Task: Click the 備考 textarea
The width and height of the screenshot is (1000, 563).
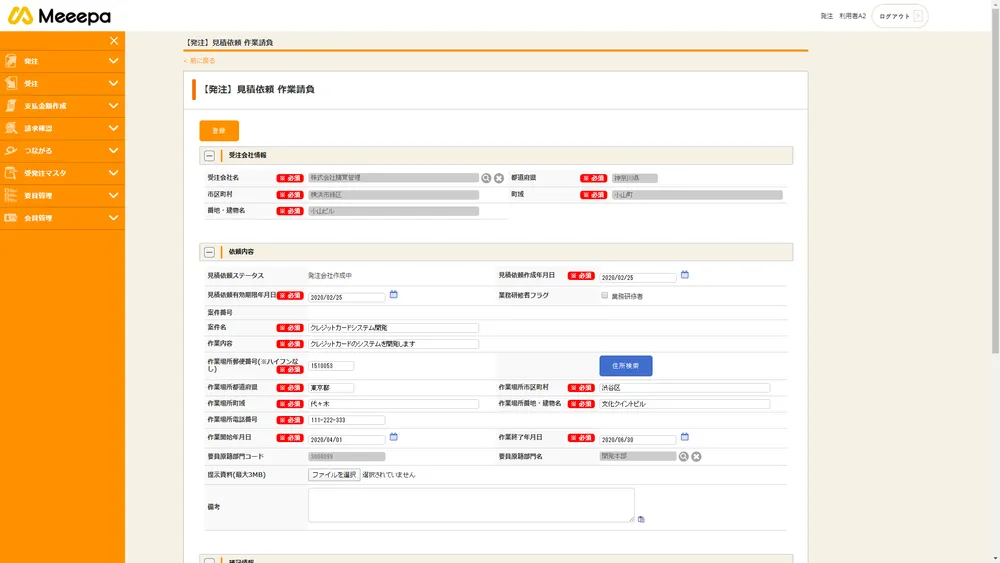Action: pyautogui.click(x=471, y=505)
